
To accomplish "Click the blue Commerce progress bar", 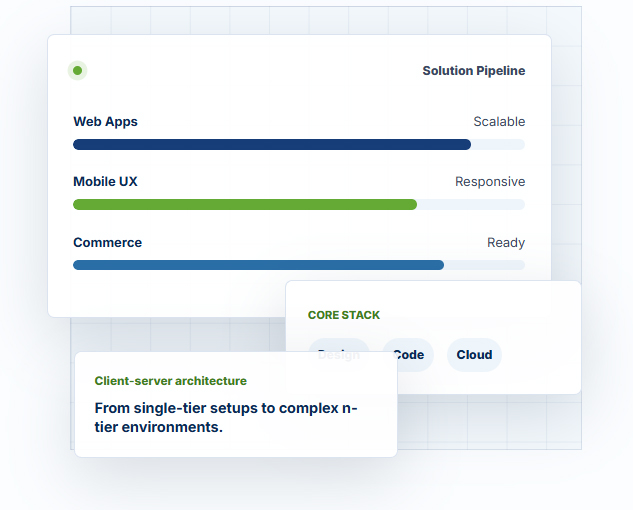I will click(x=258, y=265).
